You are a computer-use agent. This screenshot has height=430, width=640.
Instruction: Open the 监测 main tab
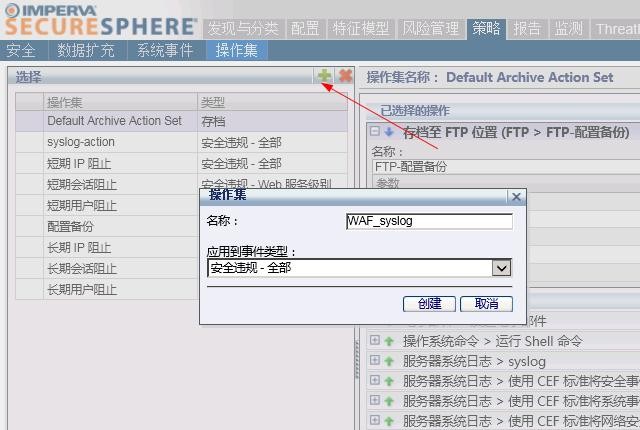569,29
